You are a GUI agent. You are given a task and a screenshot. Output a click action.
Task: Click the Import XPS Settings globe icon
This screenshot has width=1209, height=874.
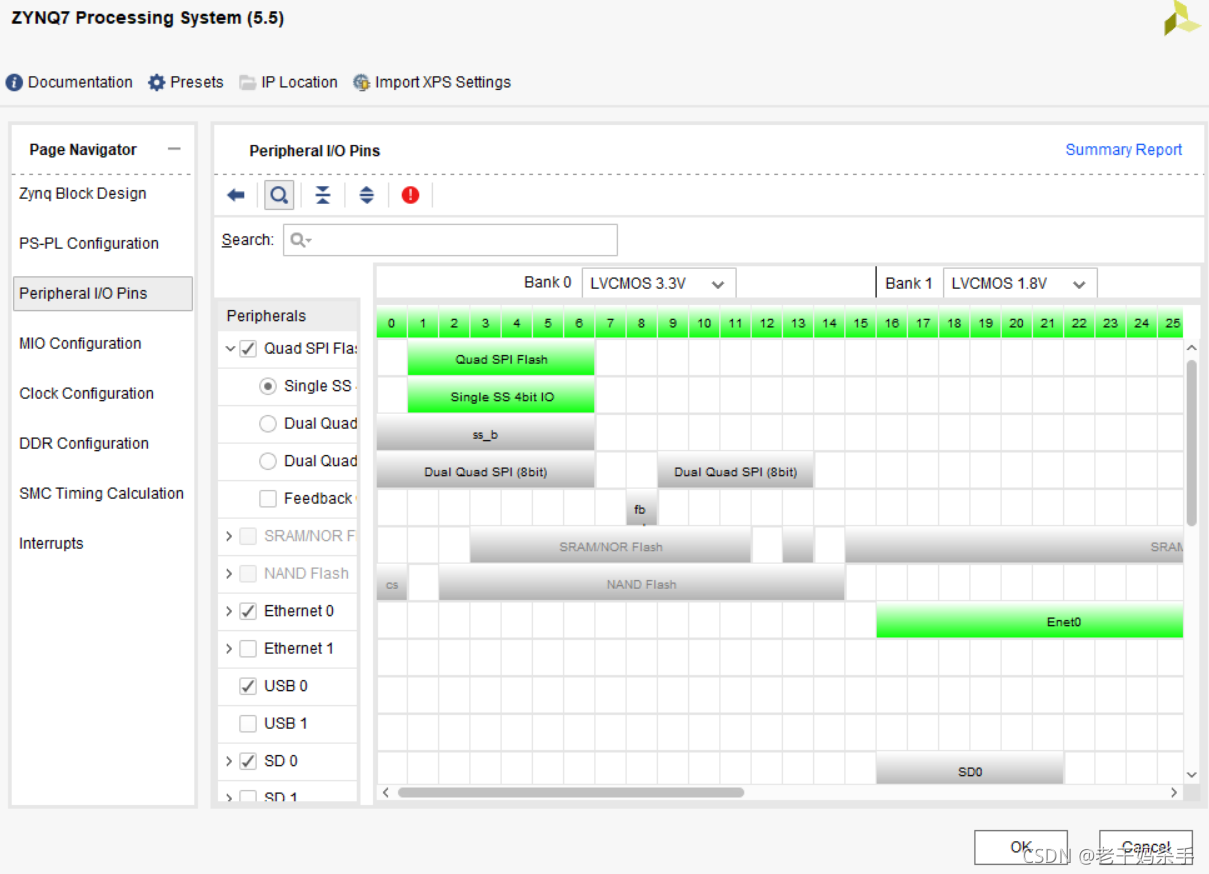(361, 82)
